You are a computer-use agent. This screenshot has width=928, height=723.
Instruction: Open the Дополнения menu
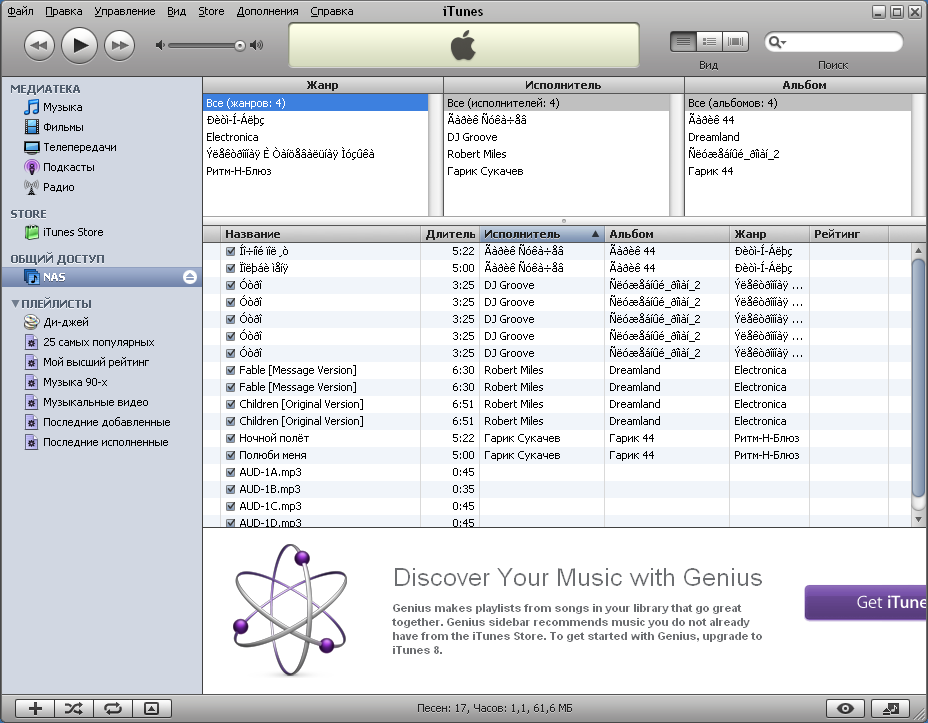(268, 11)
